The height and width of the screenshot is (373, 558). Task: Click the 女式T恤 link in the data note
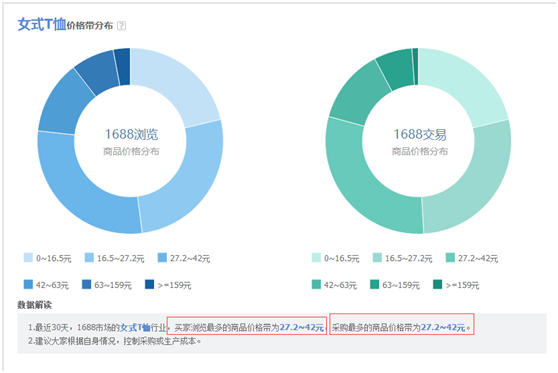pyautogui.click(x=135, y=327)
